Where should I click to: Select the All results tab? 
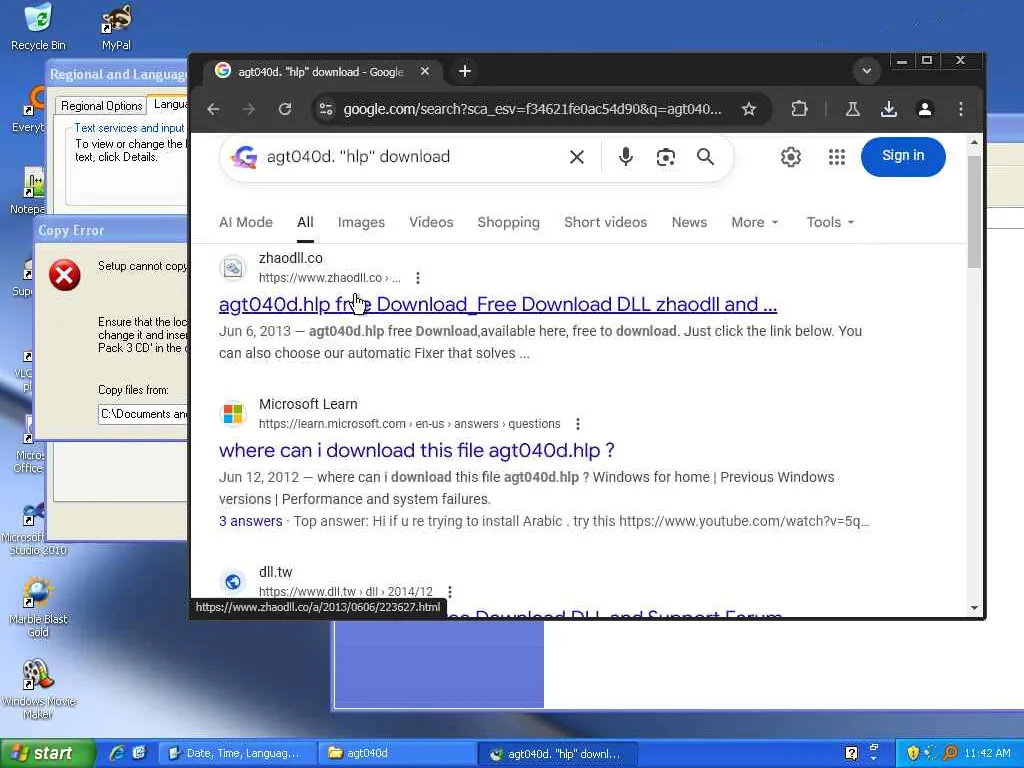coord(305,222)
